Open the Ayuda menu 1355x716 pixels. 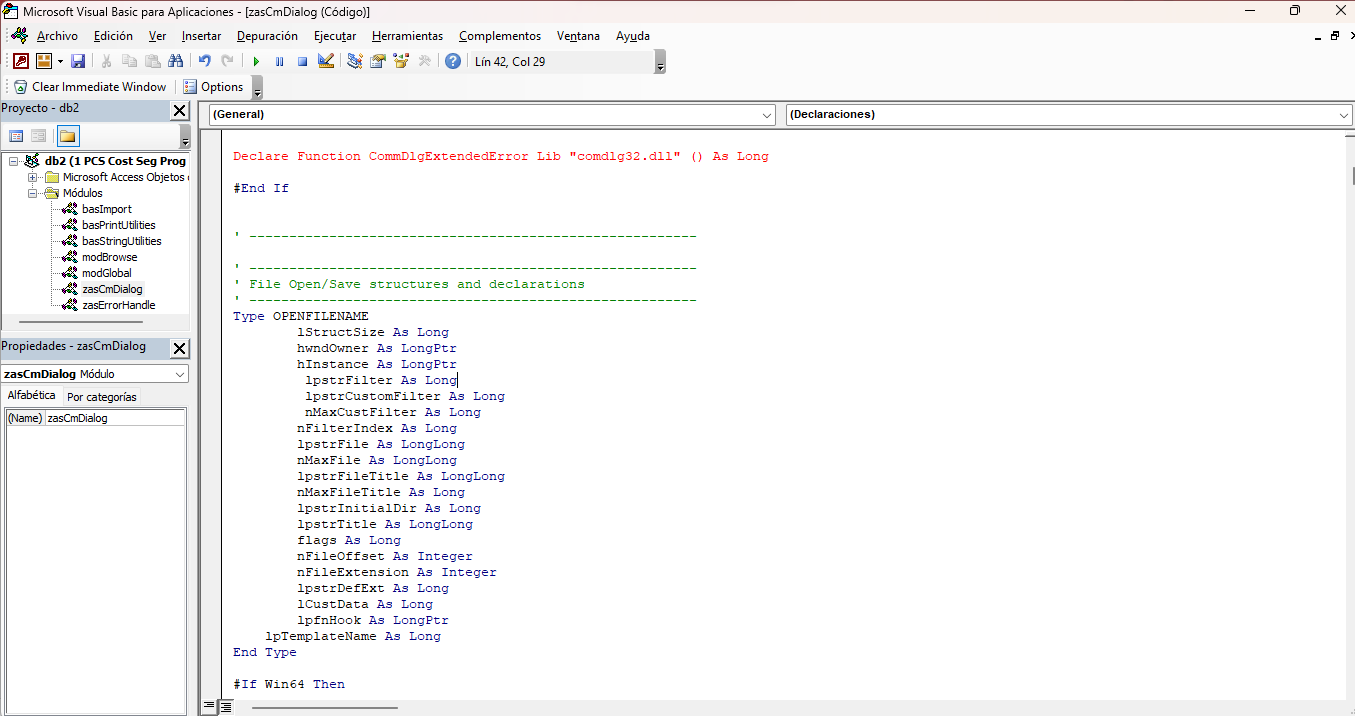coord(632,36)
